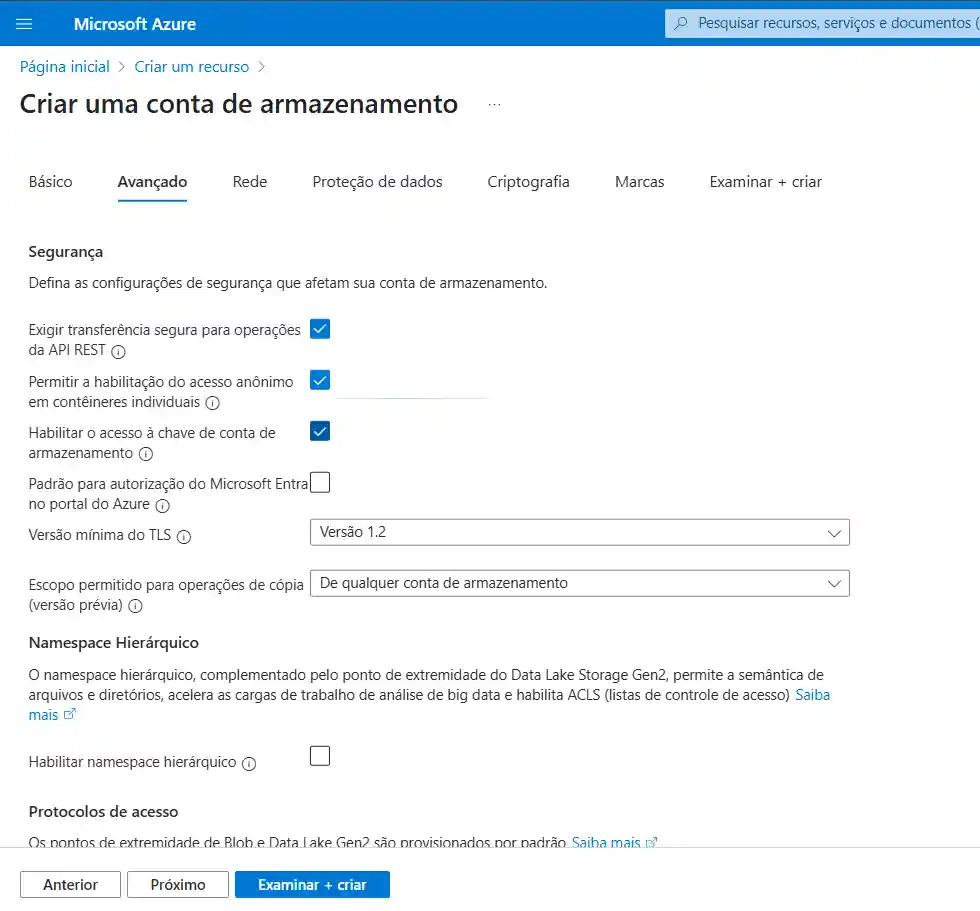The width and height of the screenshot is (980, 911).
Task: Click the blue Examinar + criar button
Action: pyautogui.click(x=312, y=884)
